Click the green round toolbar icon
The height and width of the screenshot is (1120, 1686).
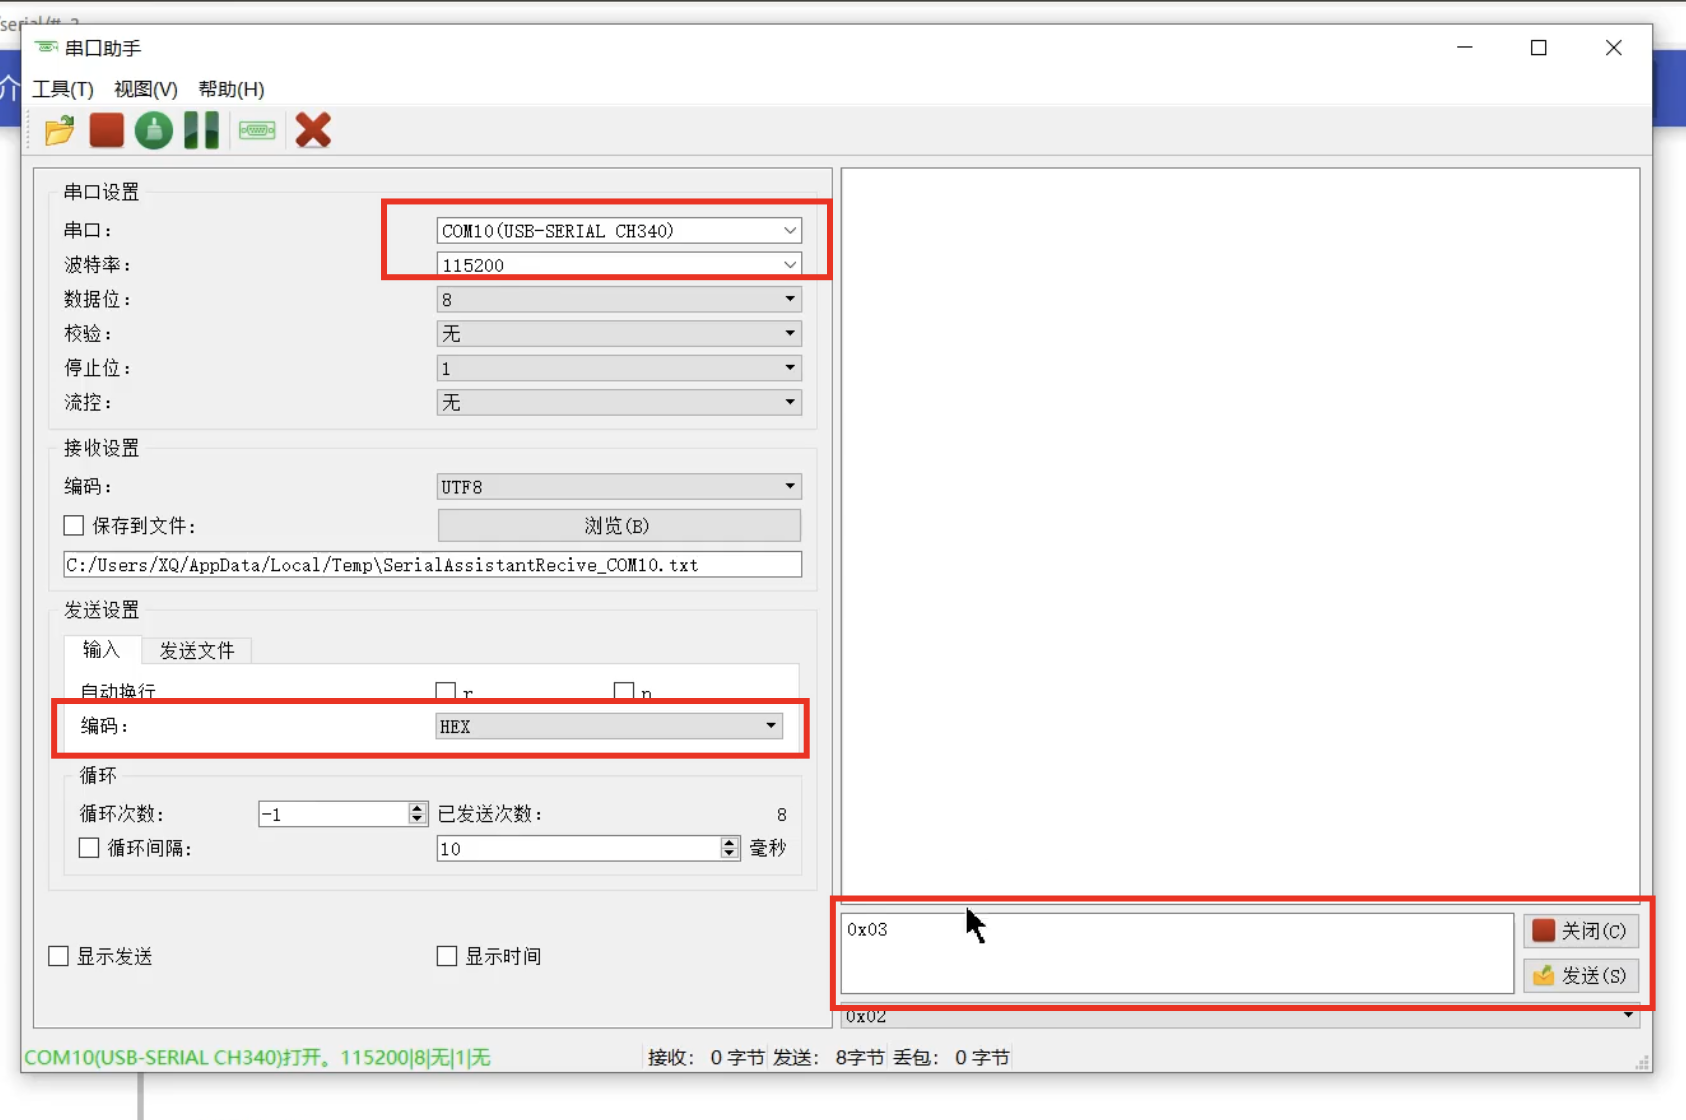click(154, 130)
